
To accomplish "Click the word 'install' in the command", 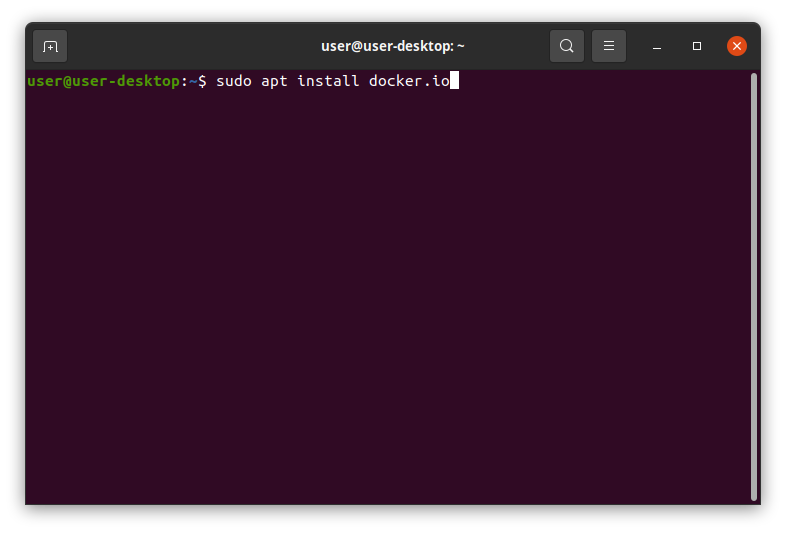I will click(x=328, y=81).
